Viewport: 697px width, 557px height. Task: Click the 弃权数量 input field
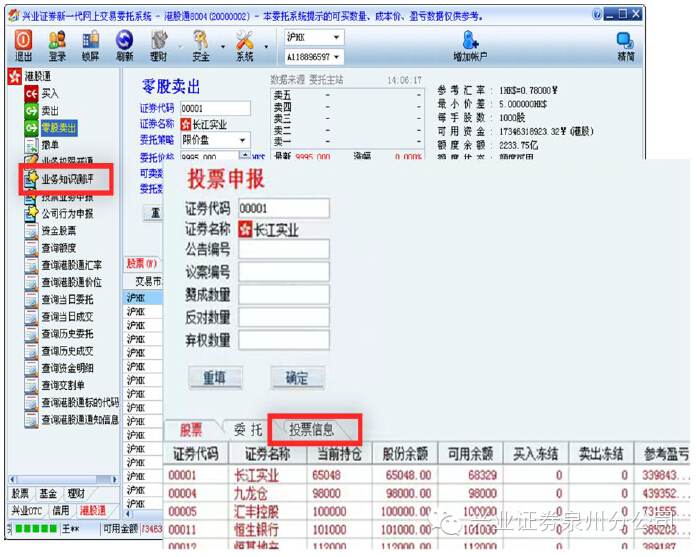click(284, 340)
